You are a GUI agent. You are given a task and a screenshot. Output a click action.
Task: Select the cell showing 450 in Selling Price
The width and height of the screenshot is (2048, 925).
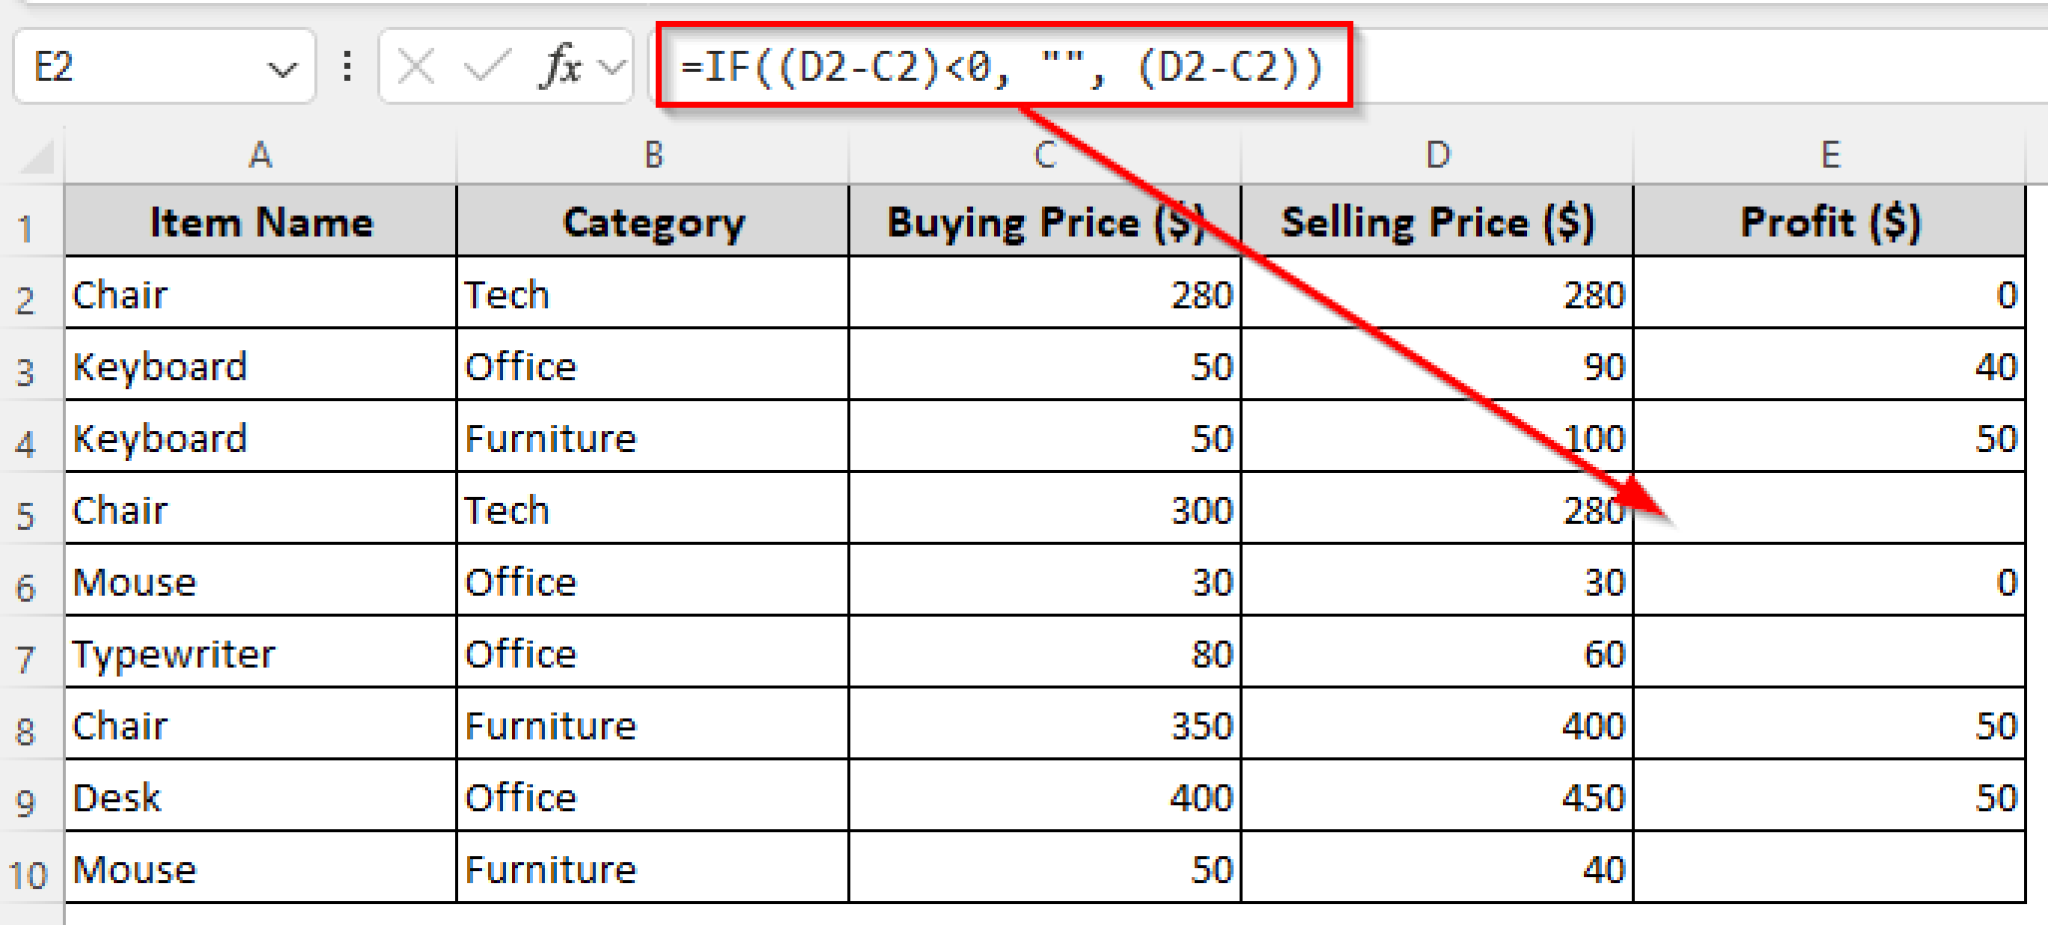click(1437, 797)
